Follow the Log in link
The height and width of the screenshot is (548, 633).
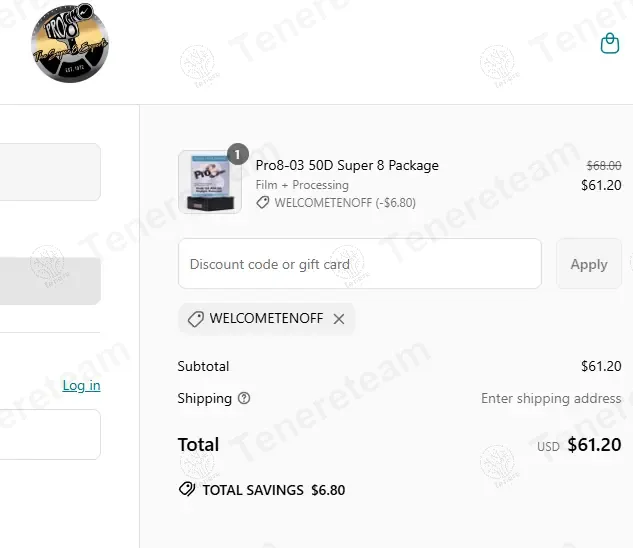pos(81,385)
